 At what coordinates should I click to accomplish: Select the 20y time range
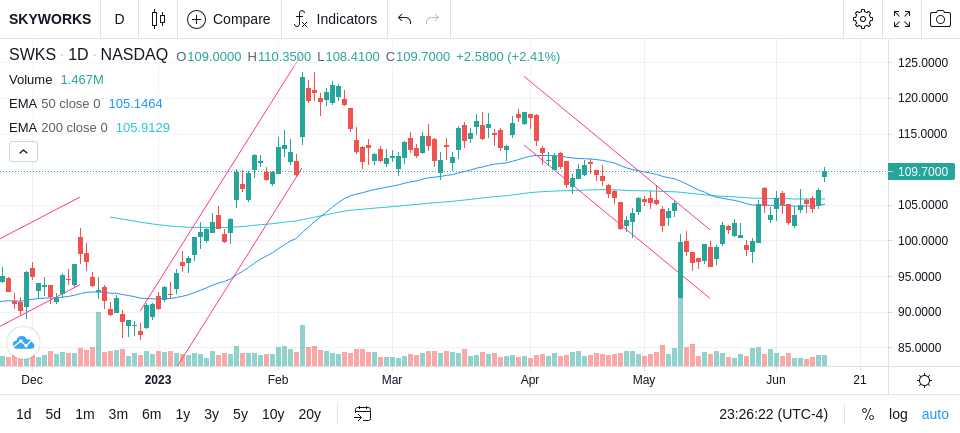tap(309, 415)
